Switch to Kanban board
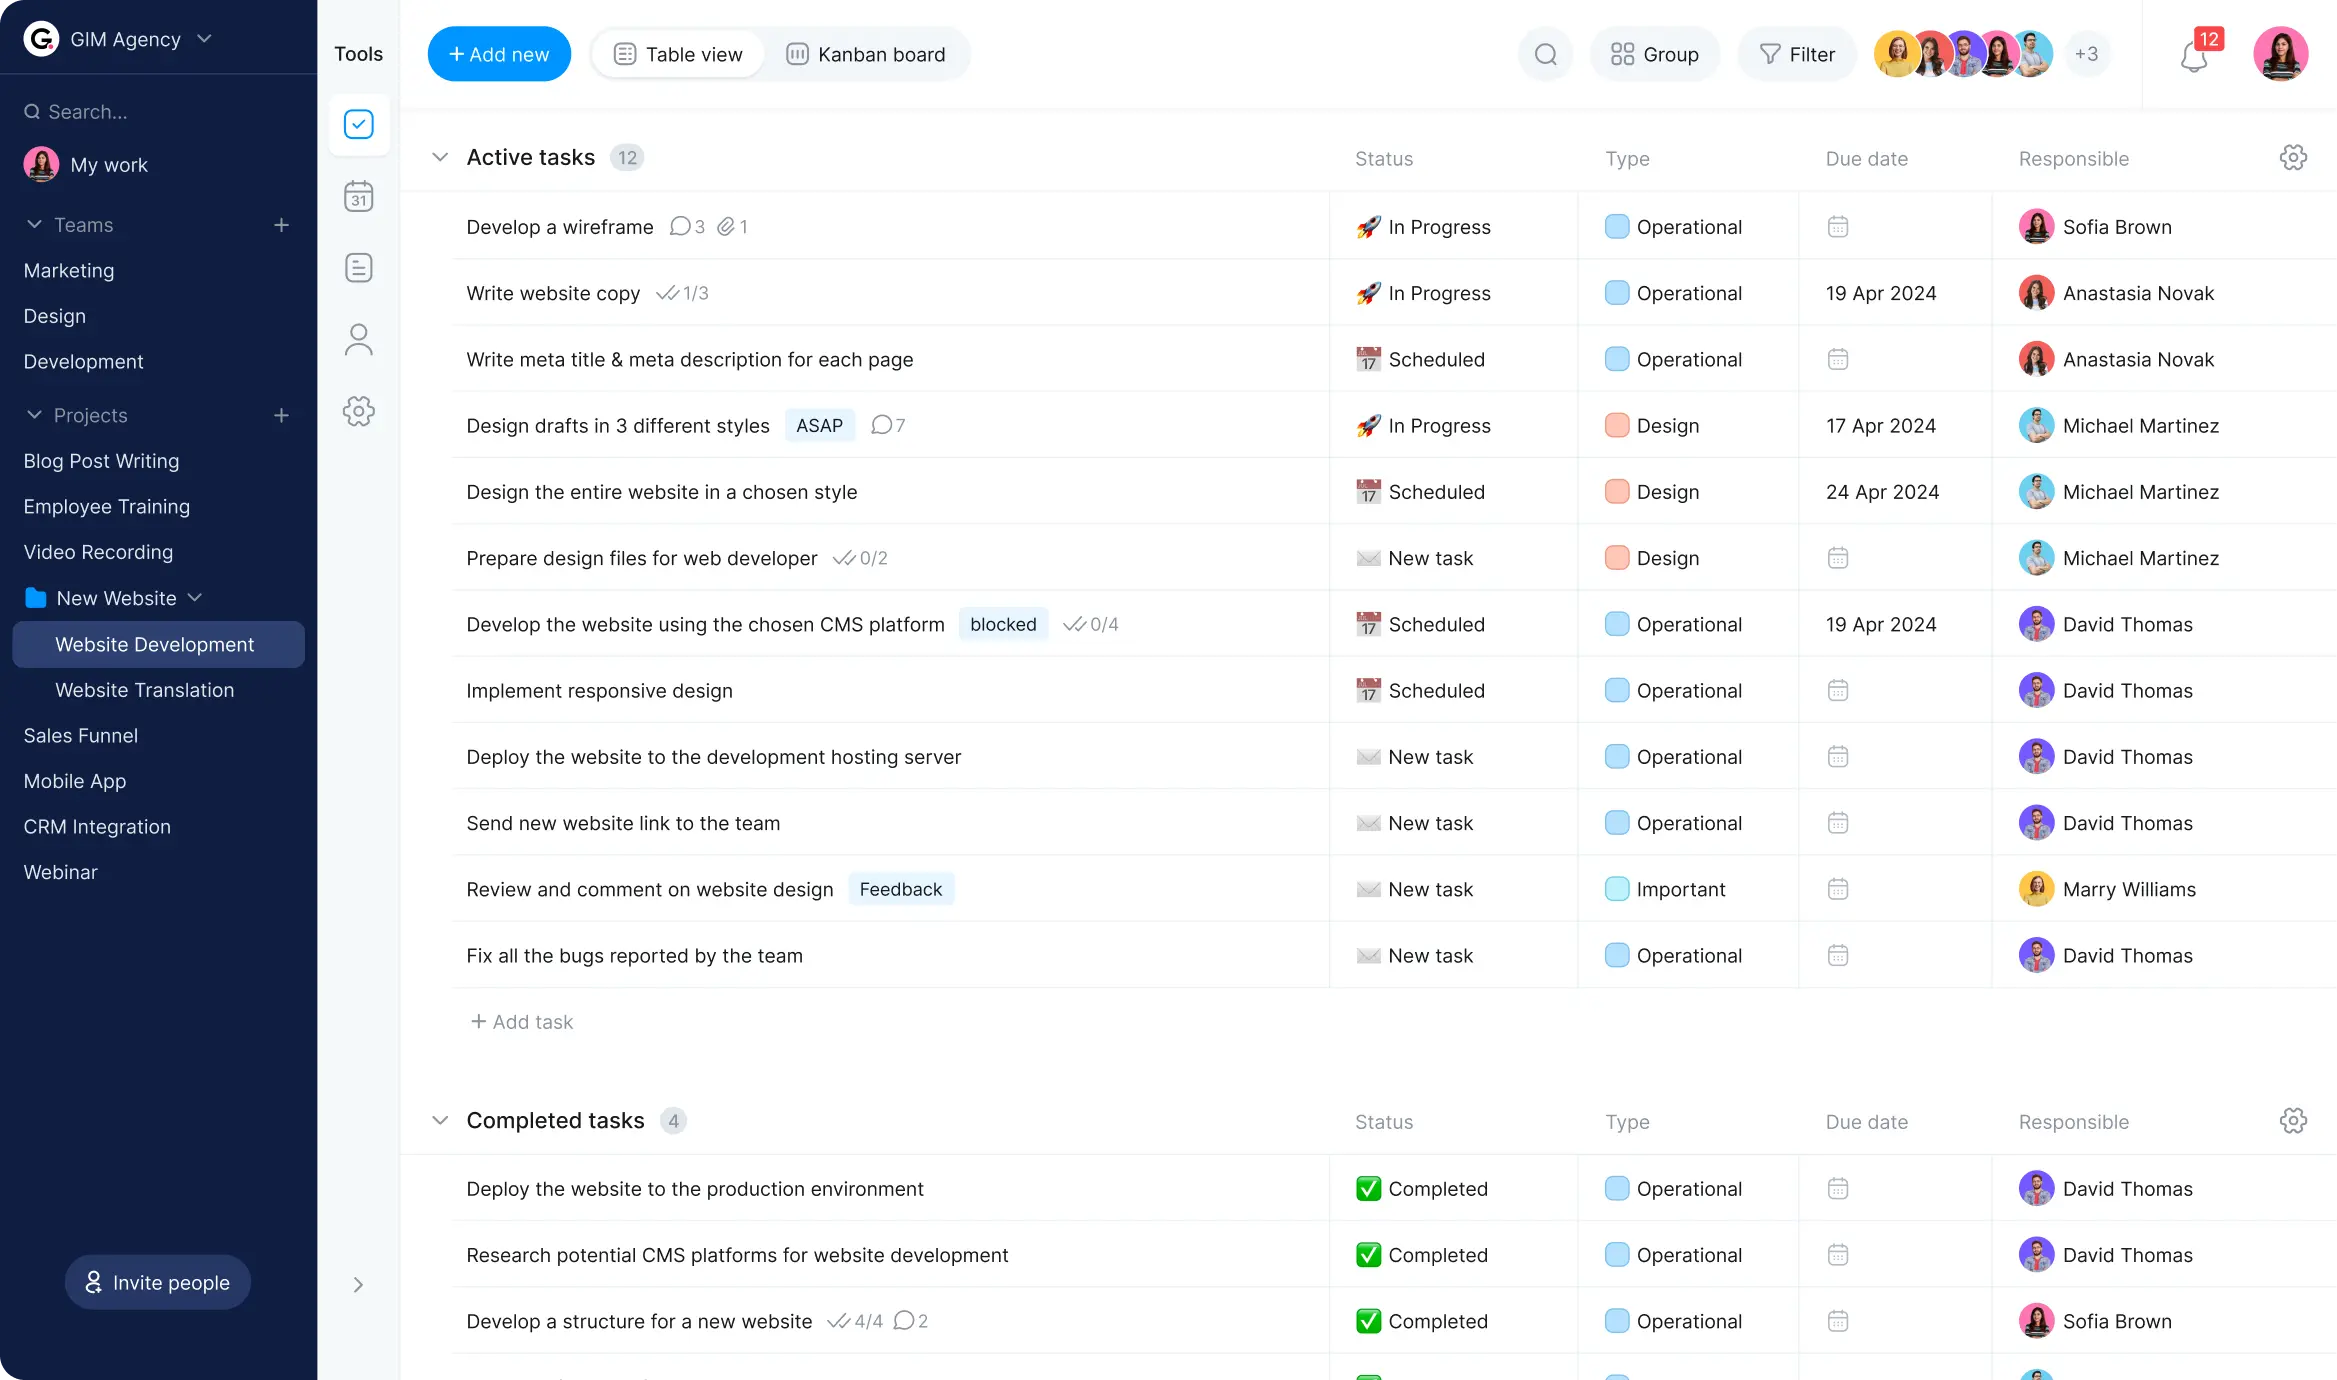This screenshot has width=2337, height=1380. coord(866,54)
